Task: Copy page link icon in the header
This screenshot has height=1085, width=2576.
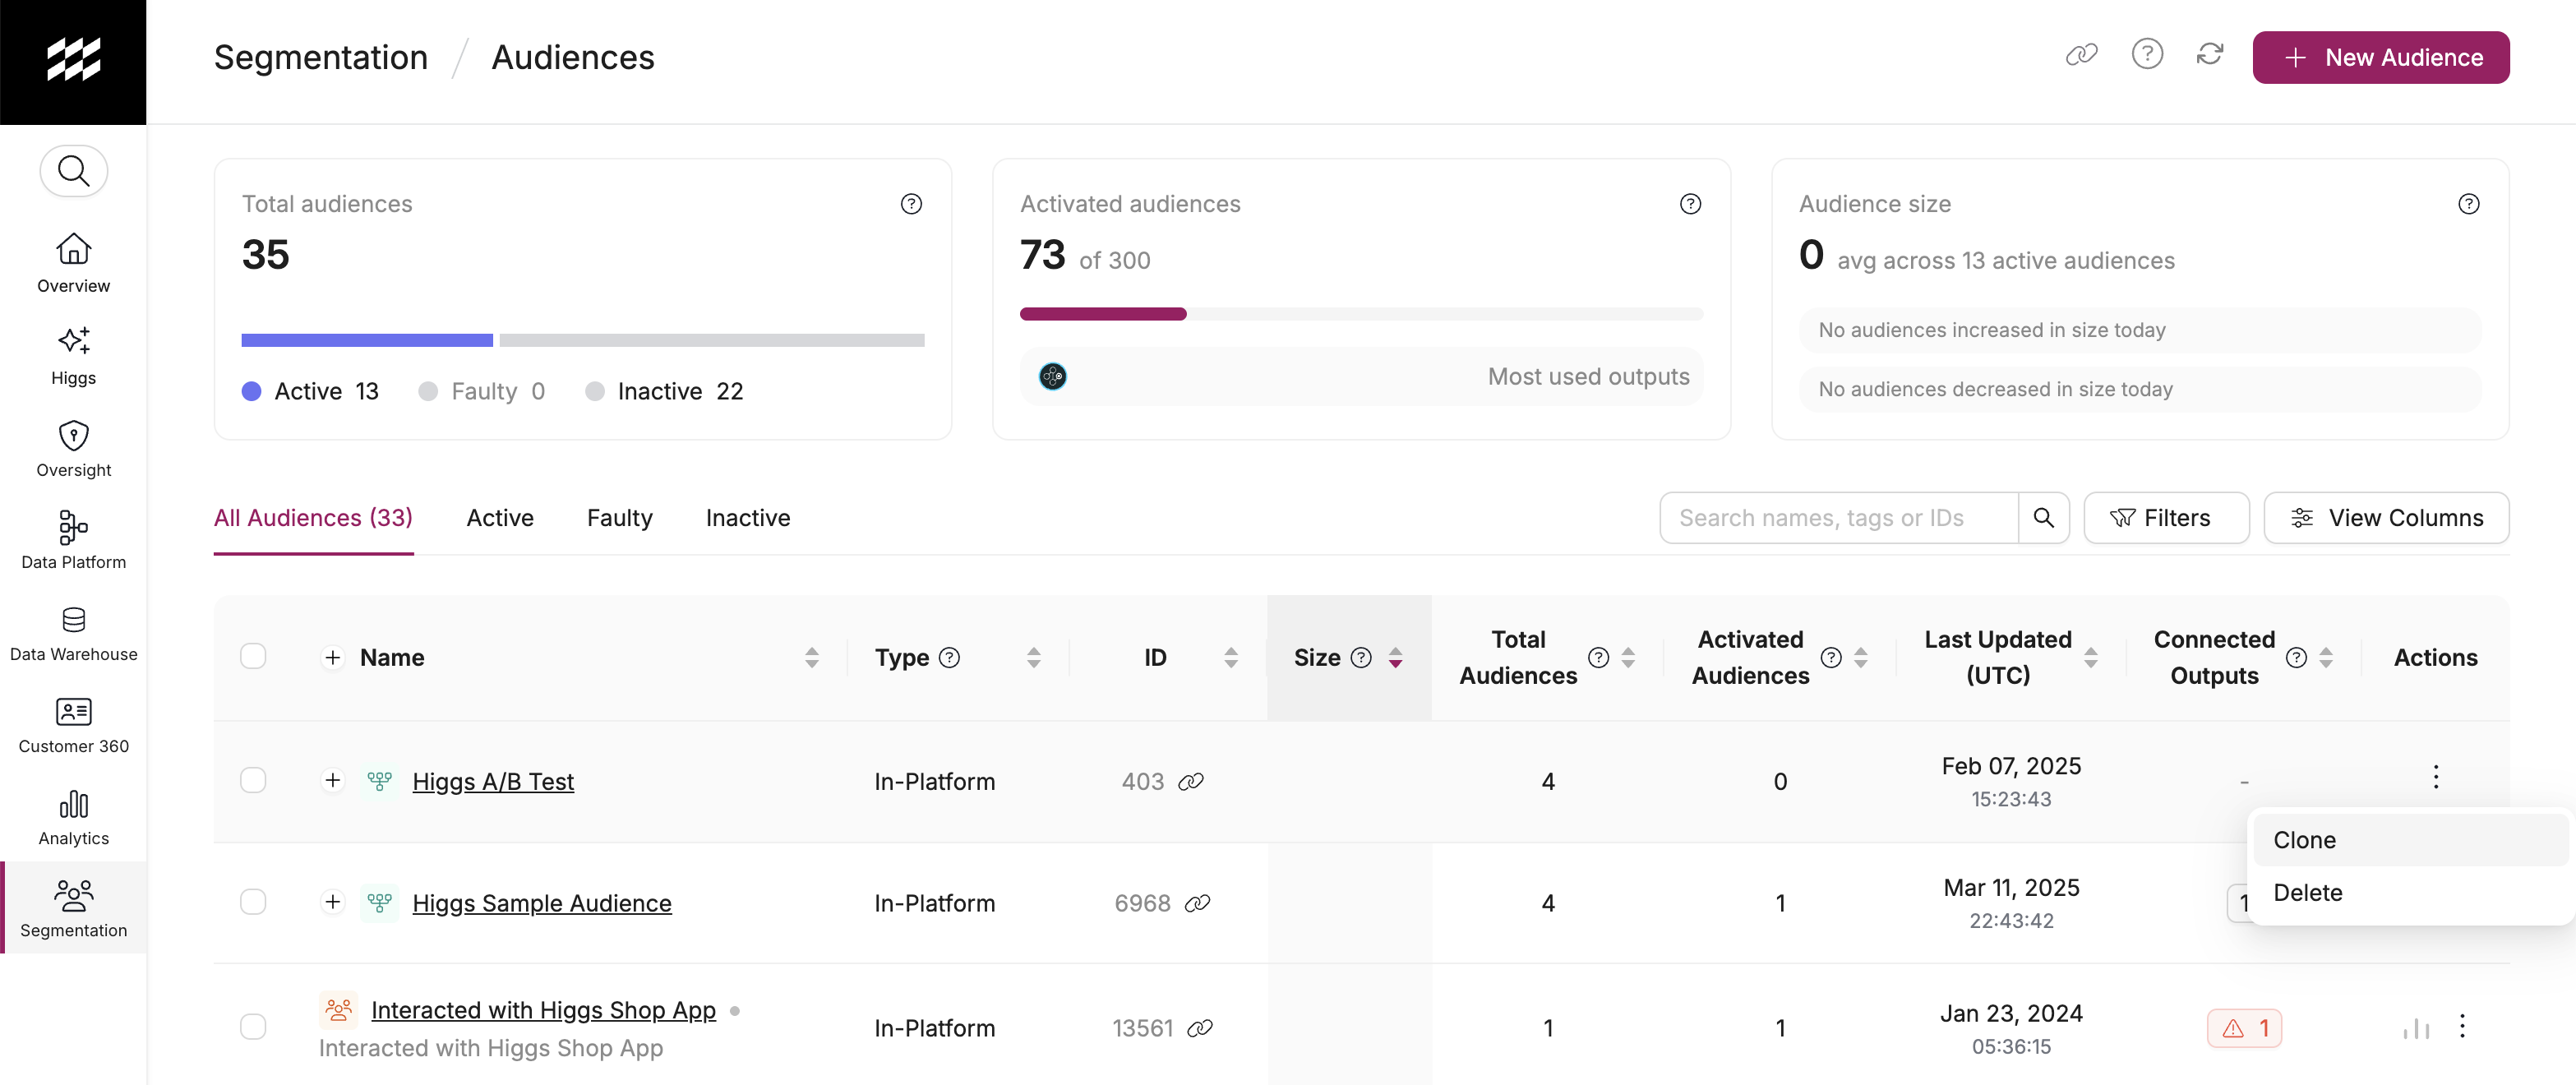Action: pos(2081,55)
